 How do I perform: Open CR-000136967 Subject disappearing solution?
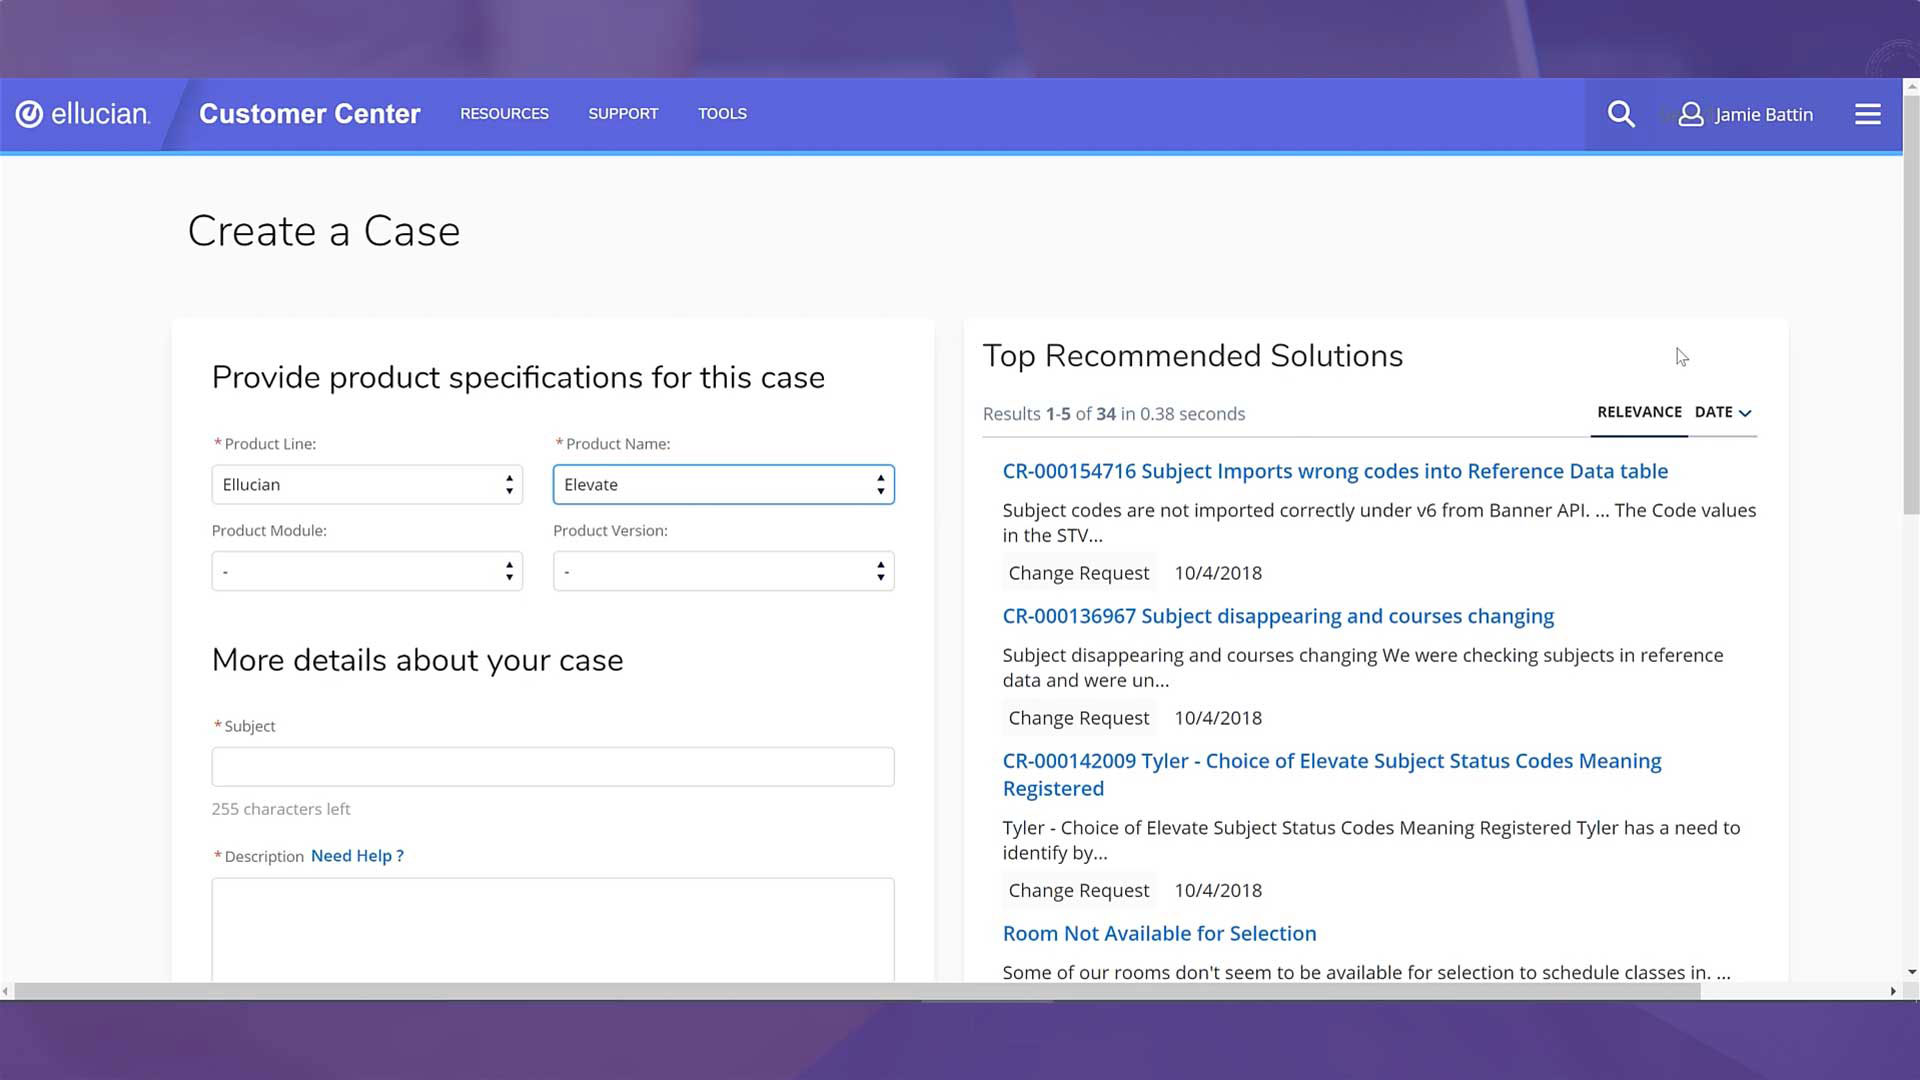click(x=1278, y=616)
